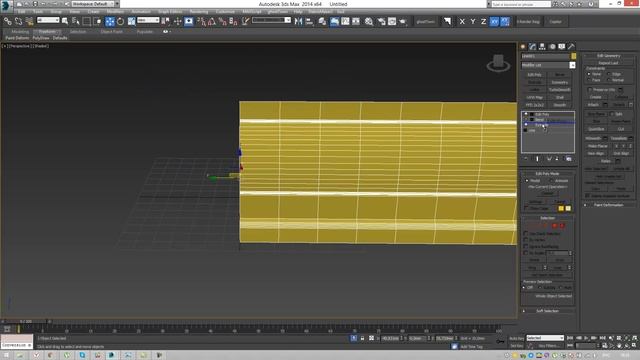This screenshot has height=360, width=640.
Task: Restrict movement to the Z axis
Action: (x=483, y=21)
